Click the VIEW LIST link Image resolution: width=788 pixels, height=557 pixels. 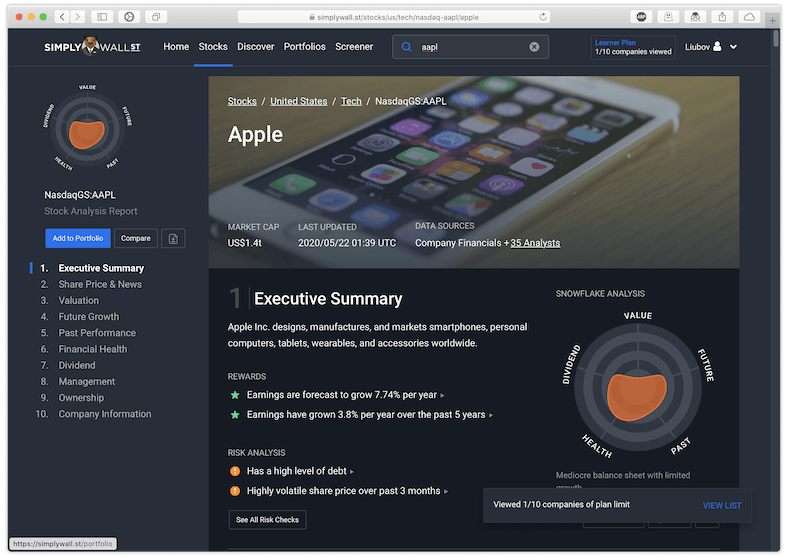722,505
